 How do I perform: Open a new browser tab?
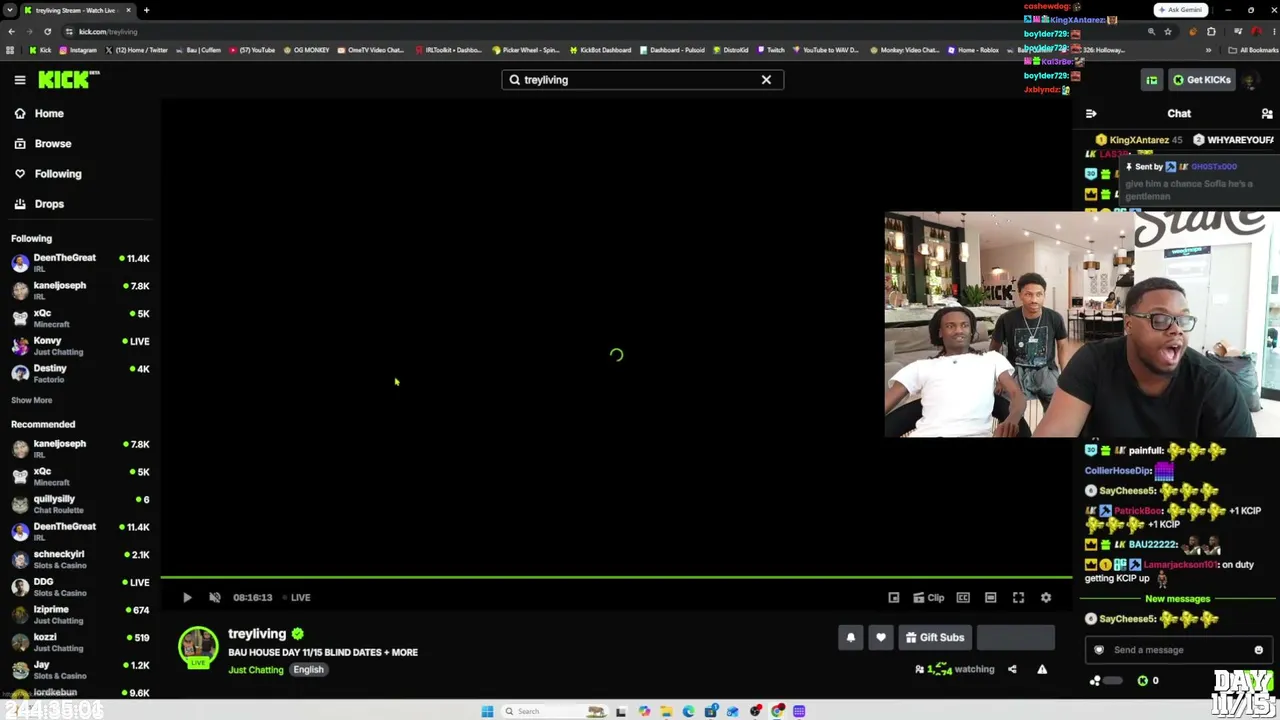click(146, 10)
